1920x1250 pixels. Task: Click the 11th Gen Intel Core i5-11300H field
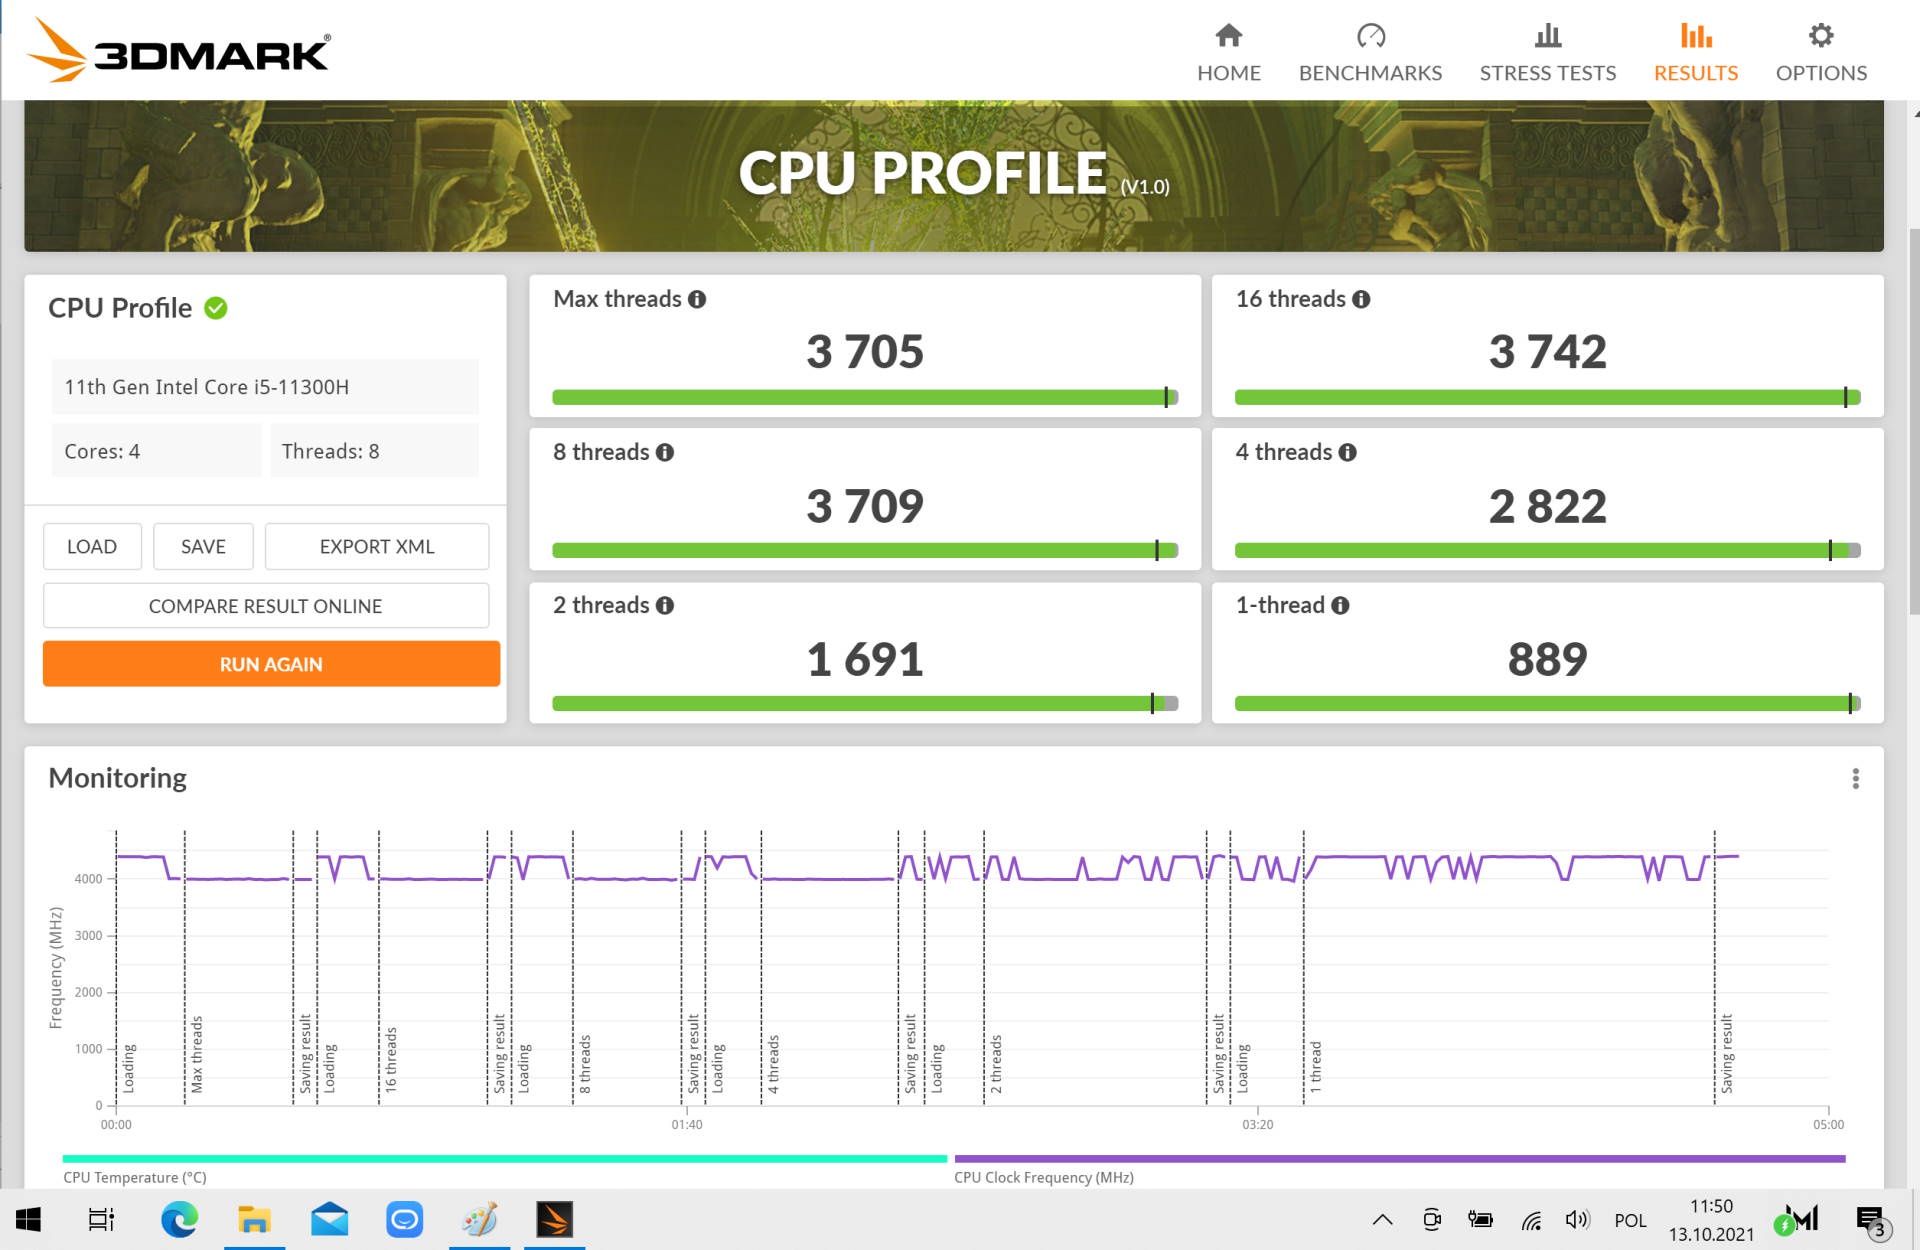pos(265,387)
